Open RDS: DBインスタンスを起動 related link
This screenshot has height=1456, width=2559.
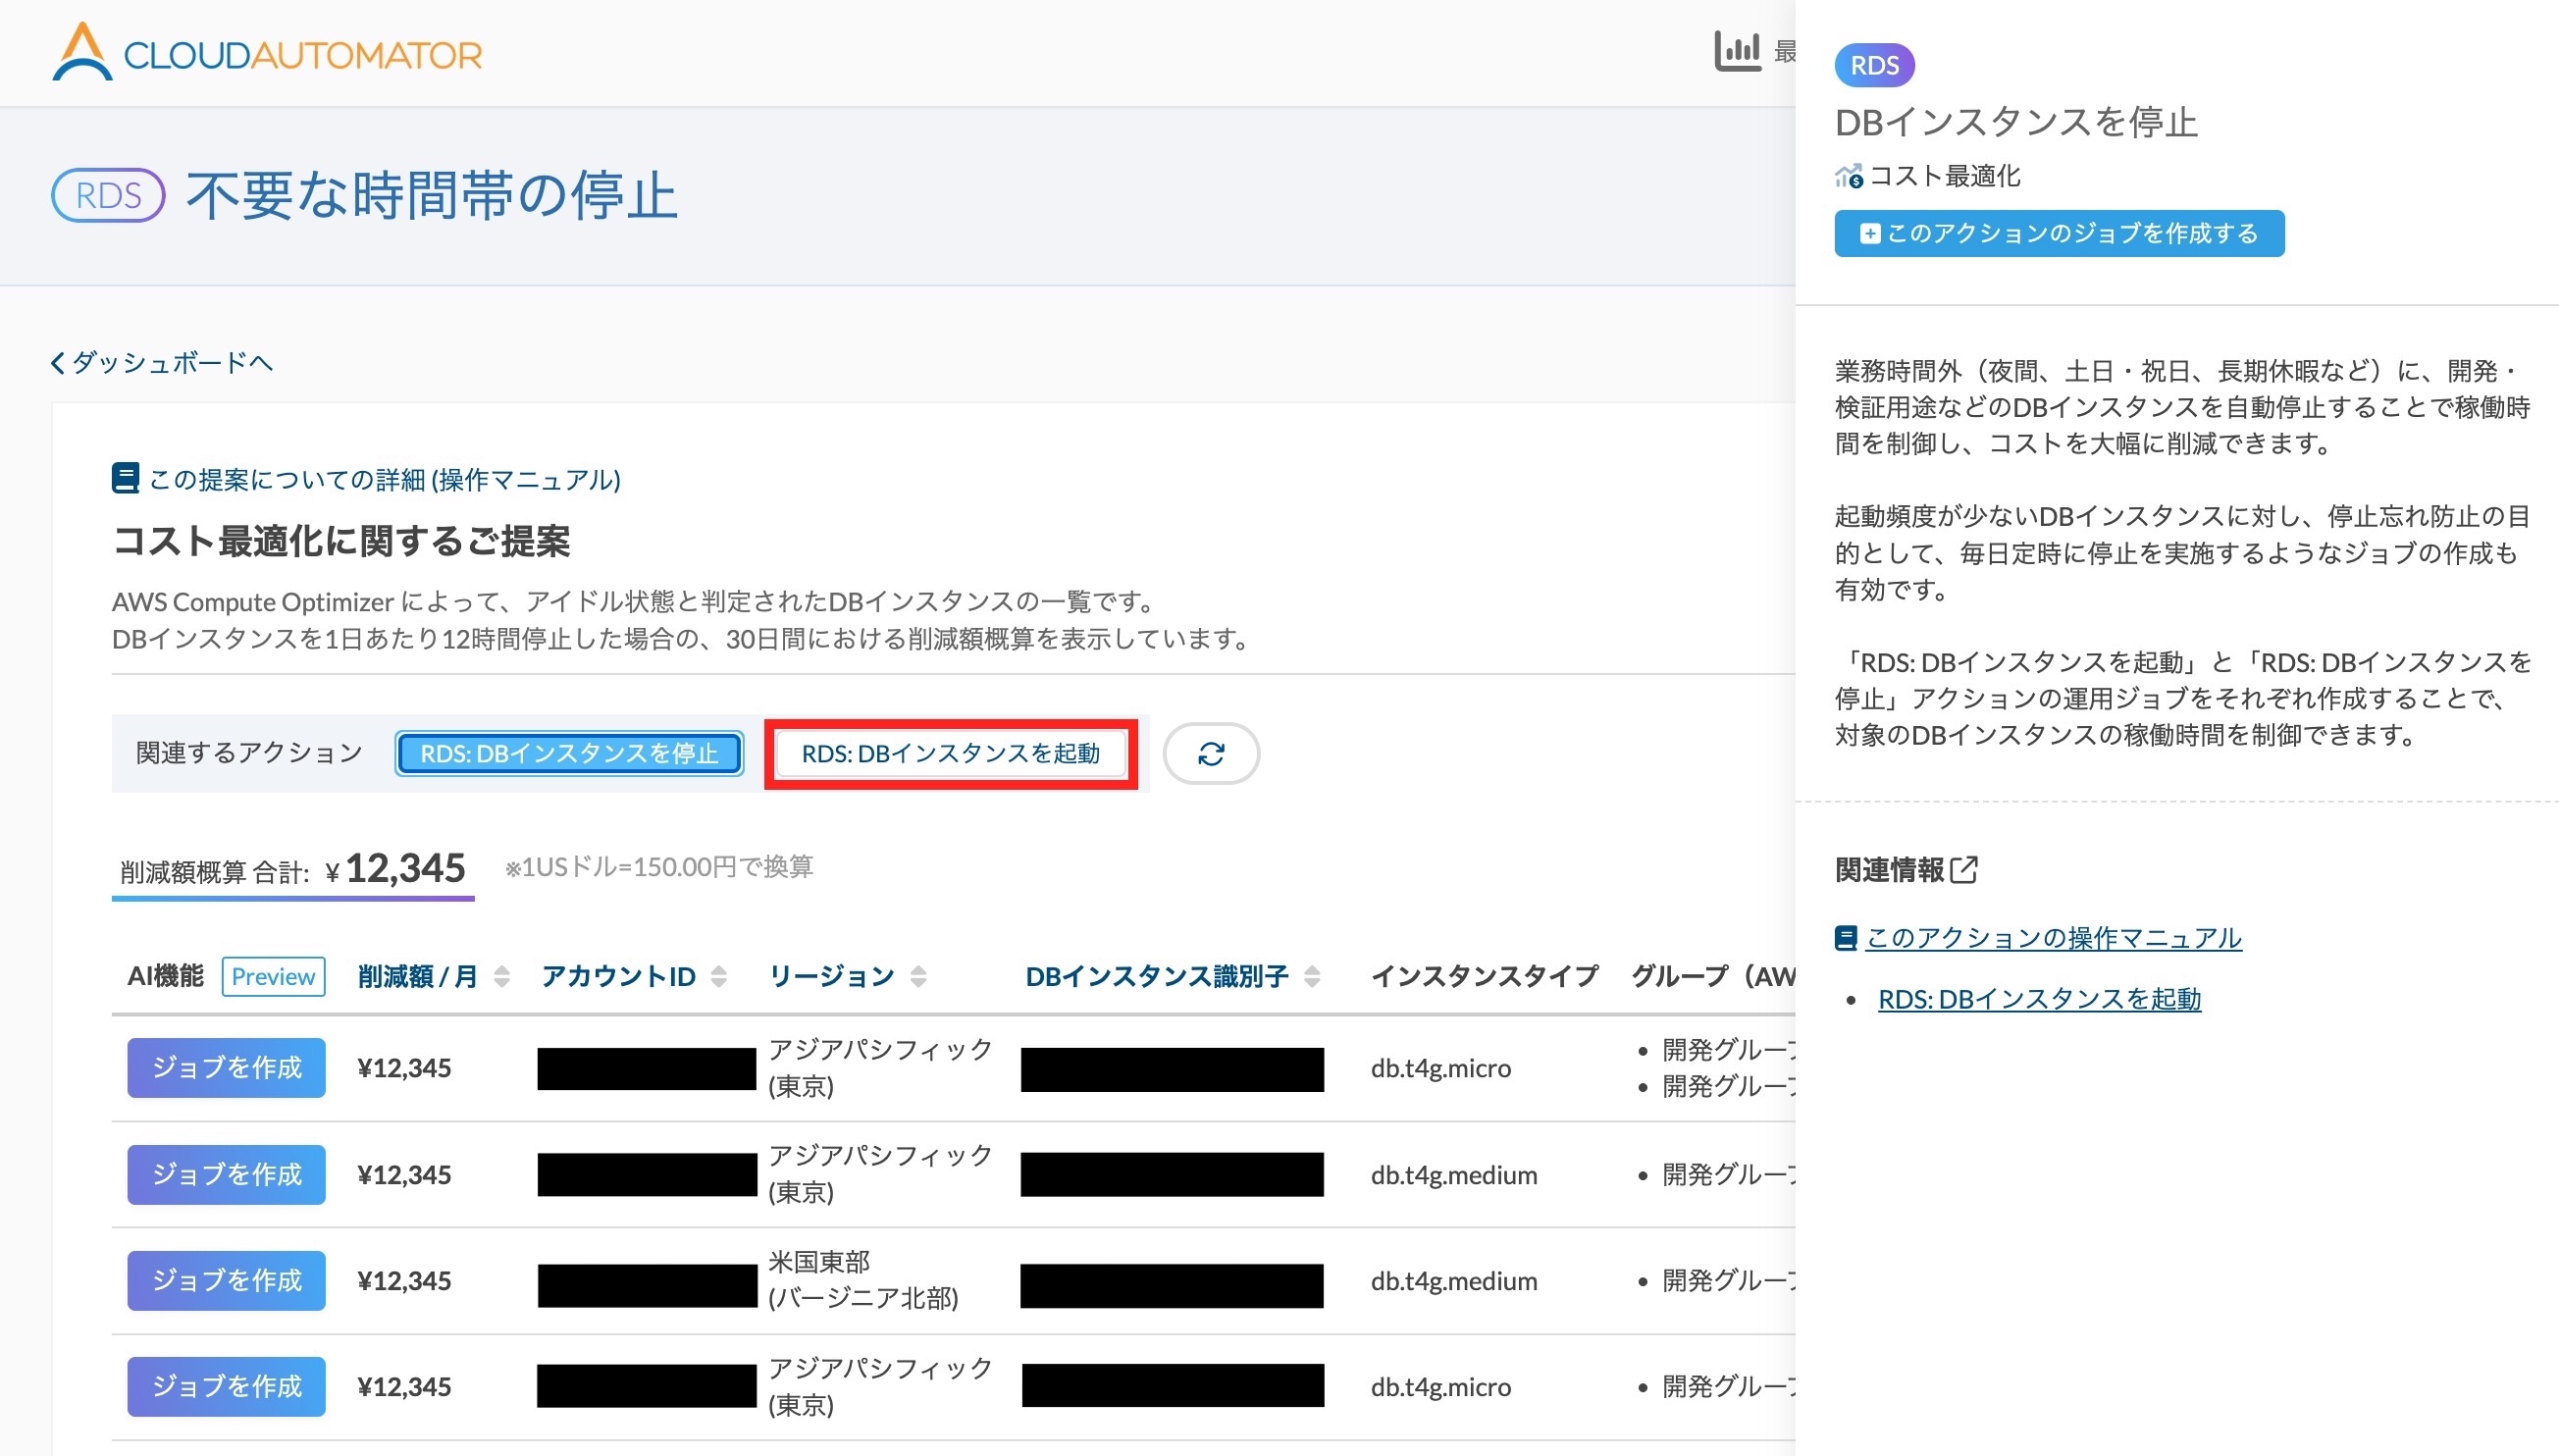2039,999
